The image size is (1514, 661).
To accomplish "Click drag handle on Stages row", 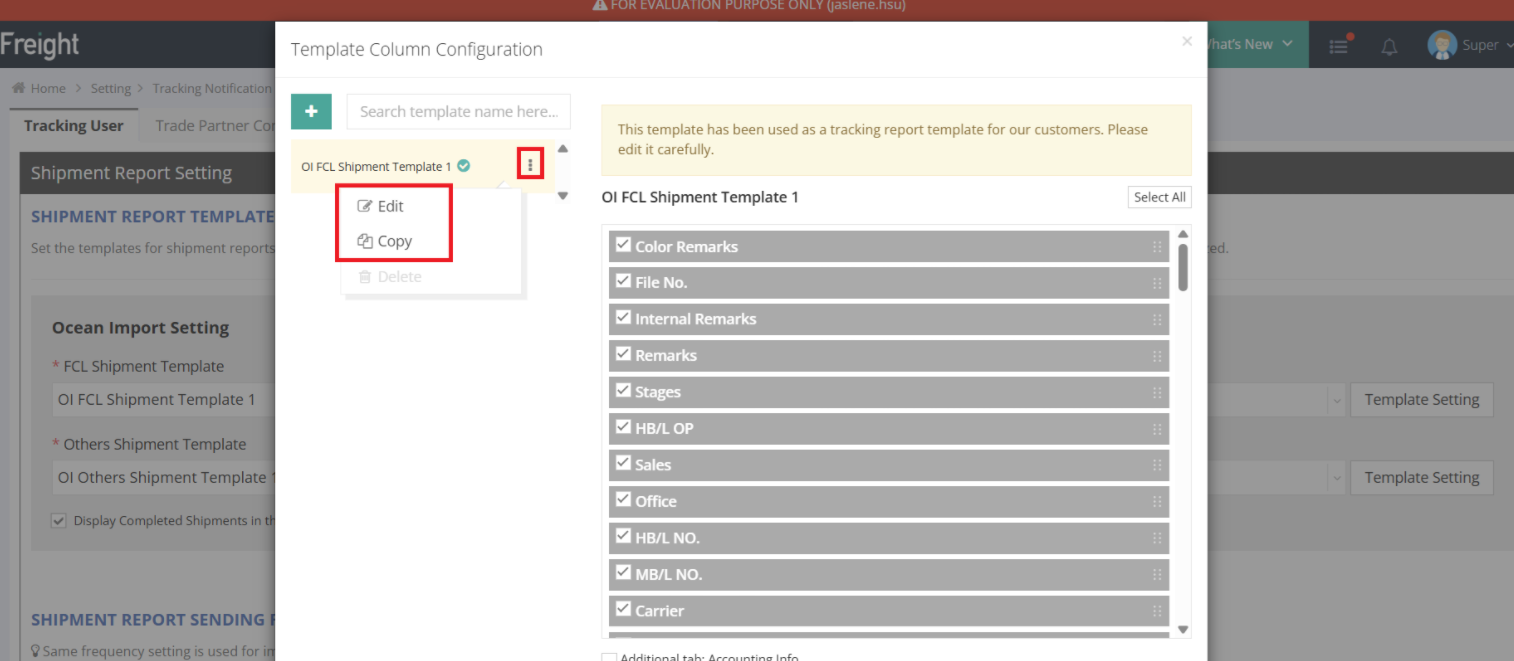I will tap(1157, 392).
